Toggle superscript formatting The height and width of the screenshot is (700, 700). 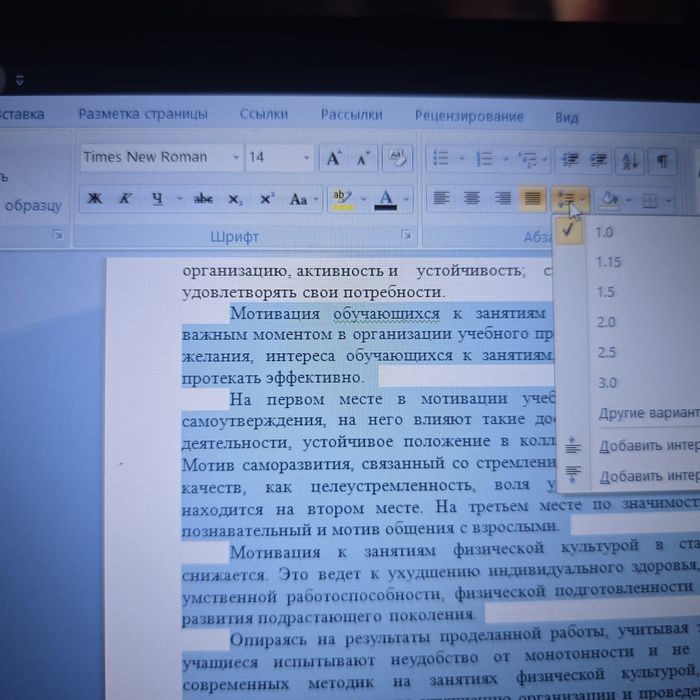click(267, 199)
